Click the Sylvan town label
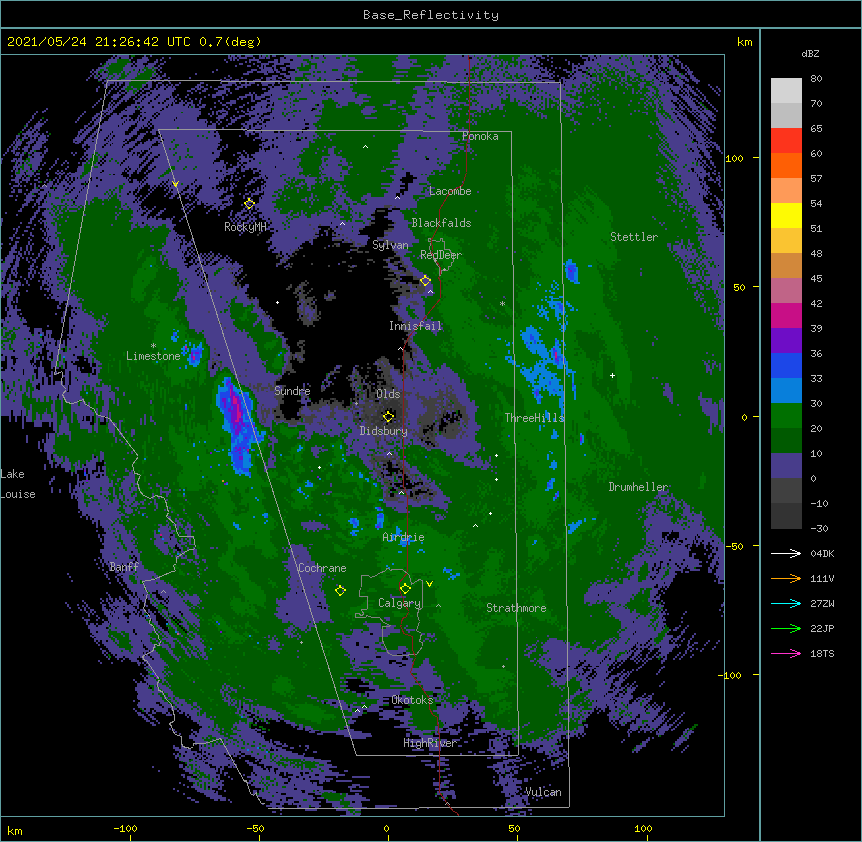Image resolution: width=862 pixels, height=842 pixels. tap(390, 245)
